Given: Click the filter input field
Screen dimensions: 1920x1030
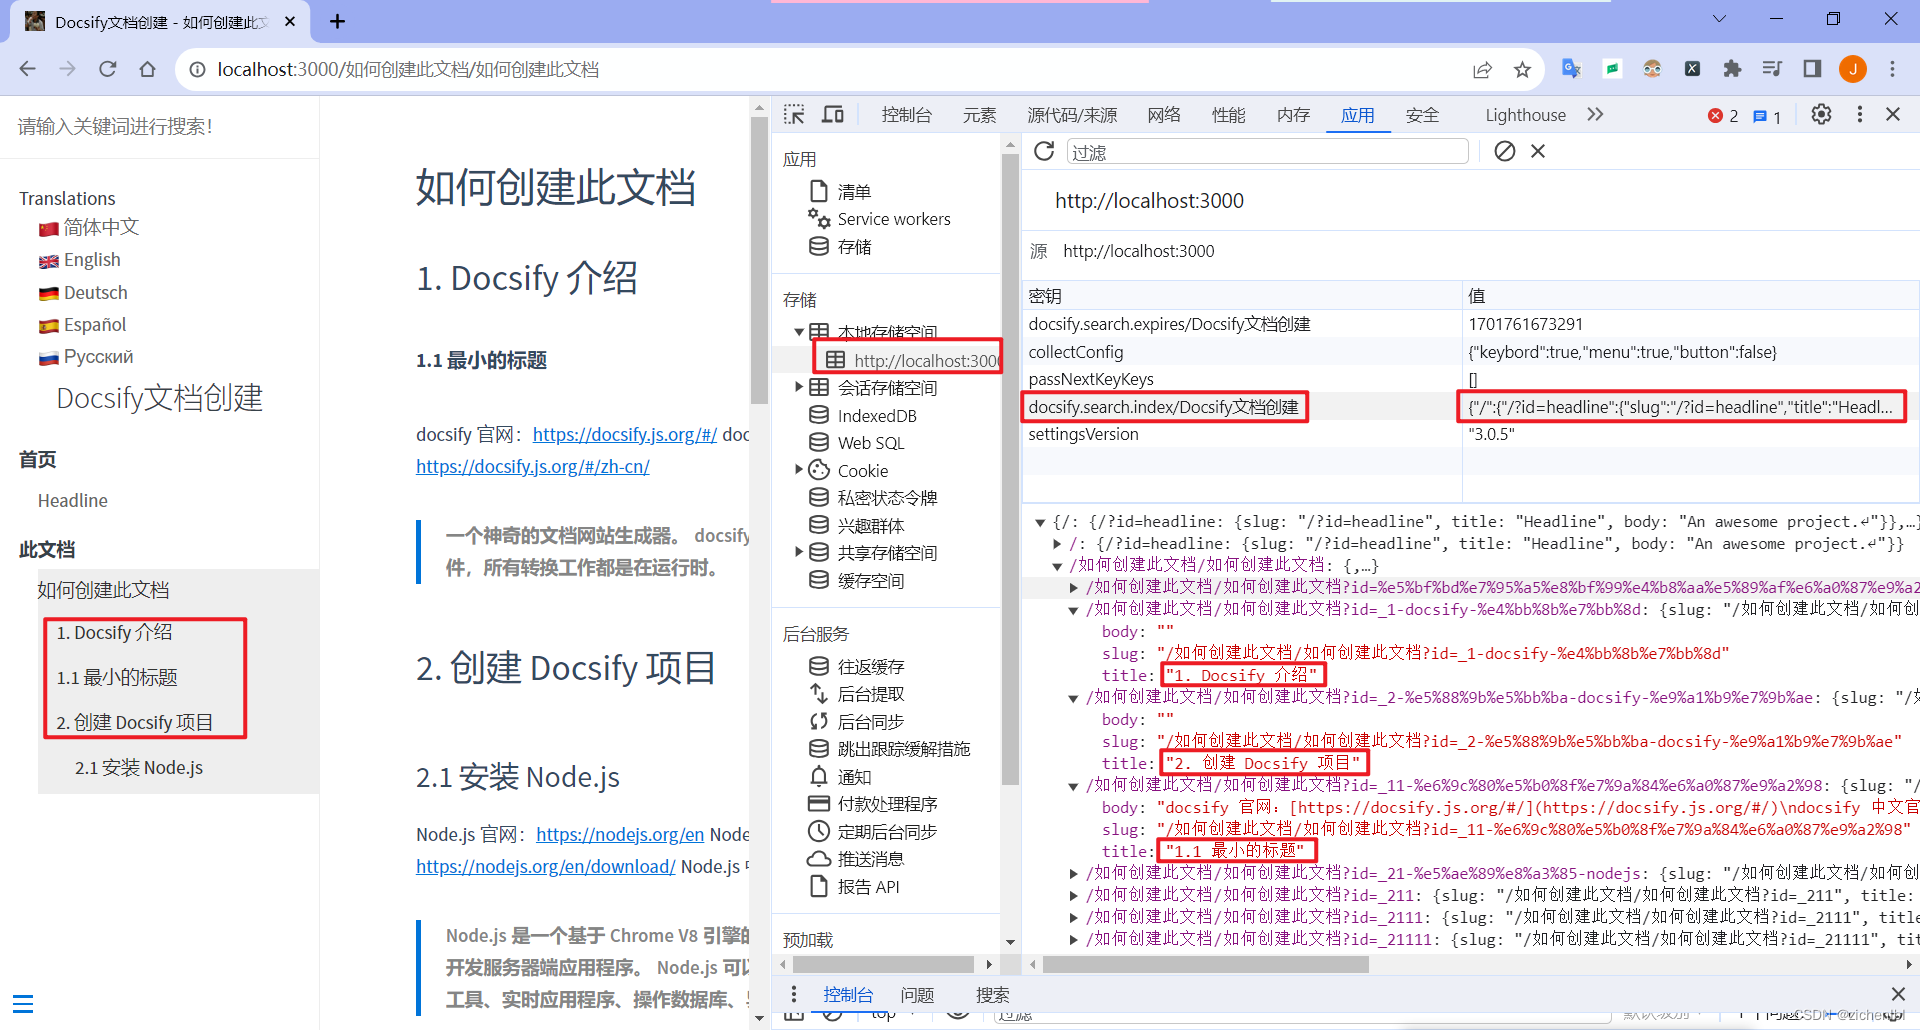Looking at the screenshot, I should click(x=1267, y=152).
